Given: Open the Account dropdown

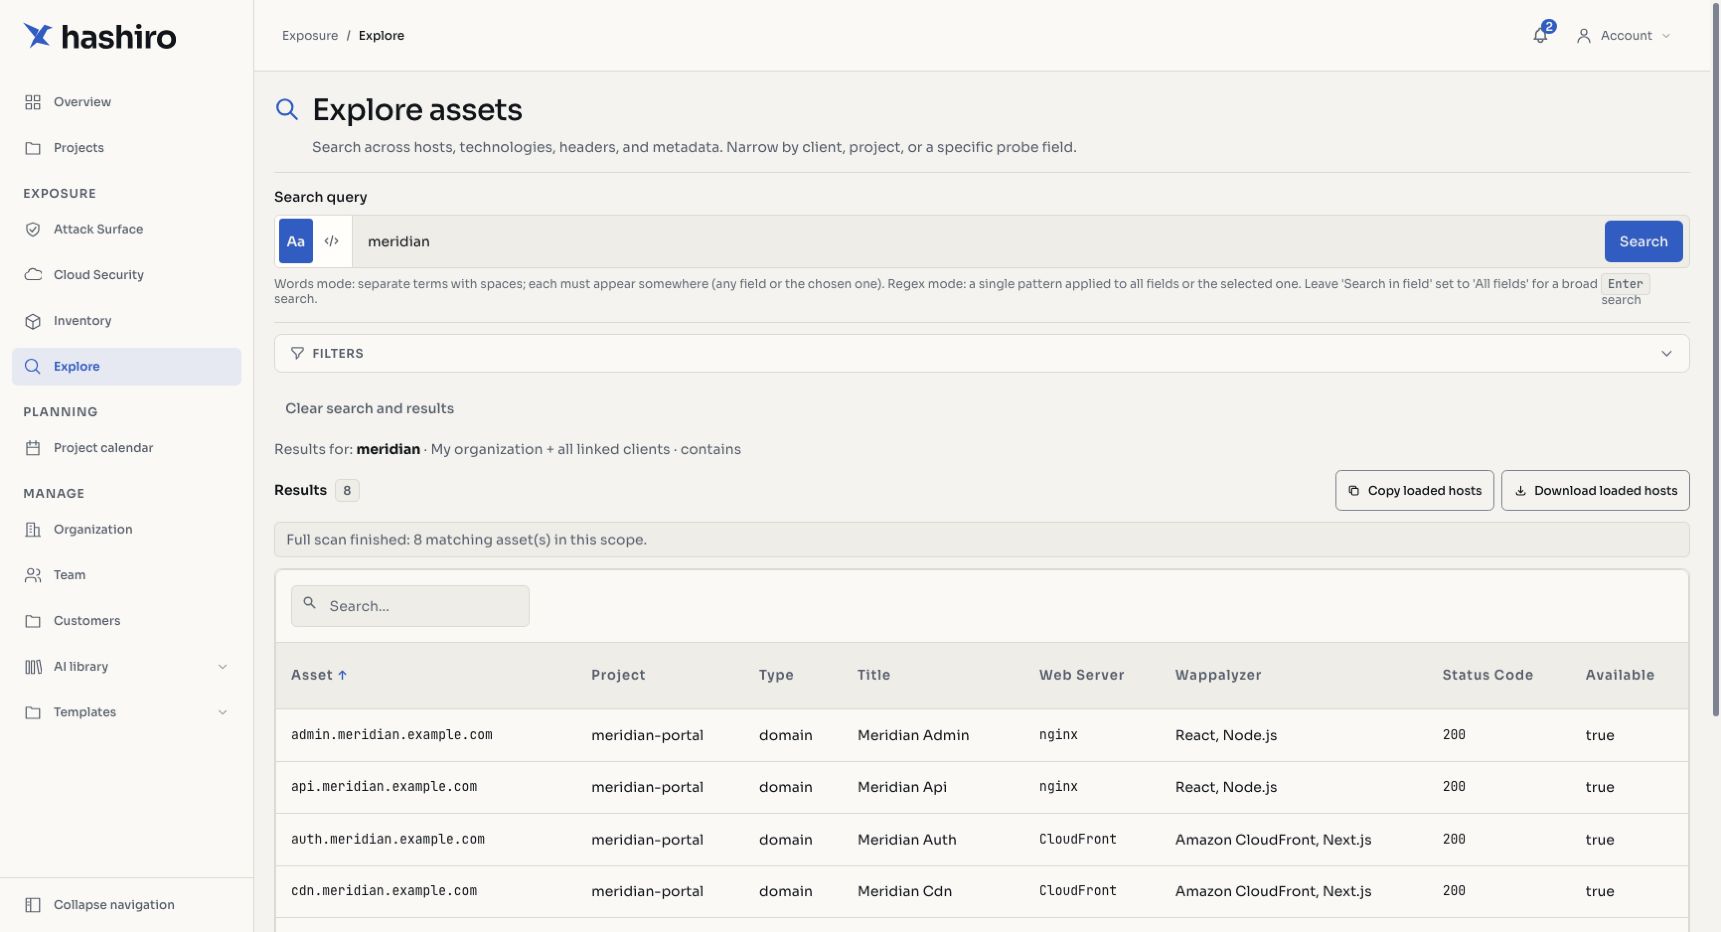Looking at the screenshot, I should [1623, 36].
